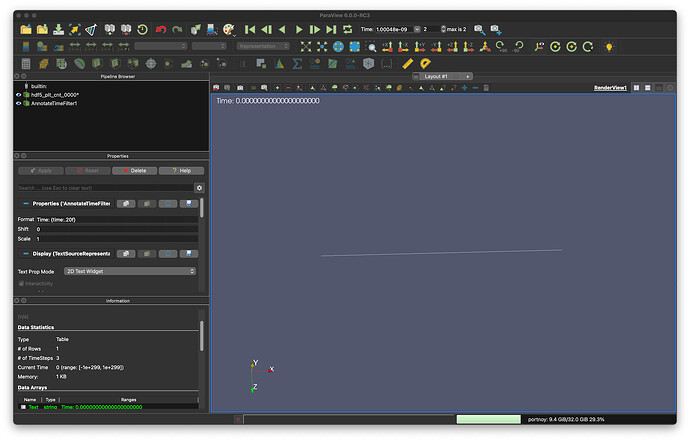Select the yellow protractor angle tool

click(x=425, y=63)
